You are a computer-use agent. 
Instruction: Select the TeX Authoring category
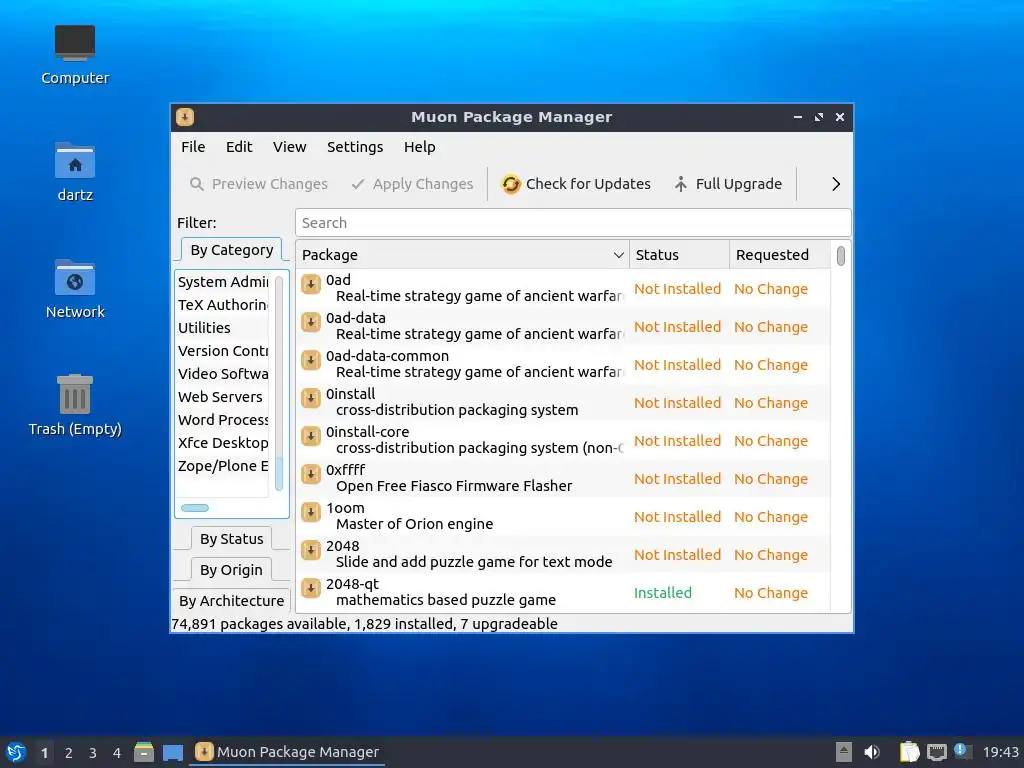point(222,305)
